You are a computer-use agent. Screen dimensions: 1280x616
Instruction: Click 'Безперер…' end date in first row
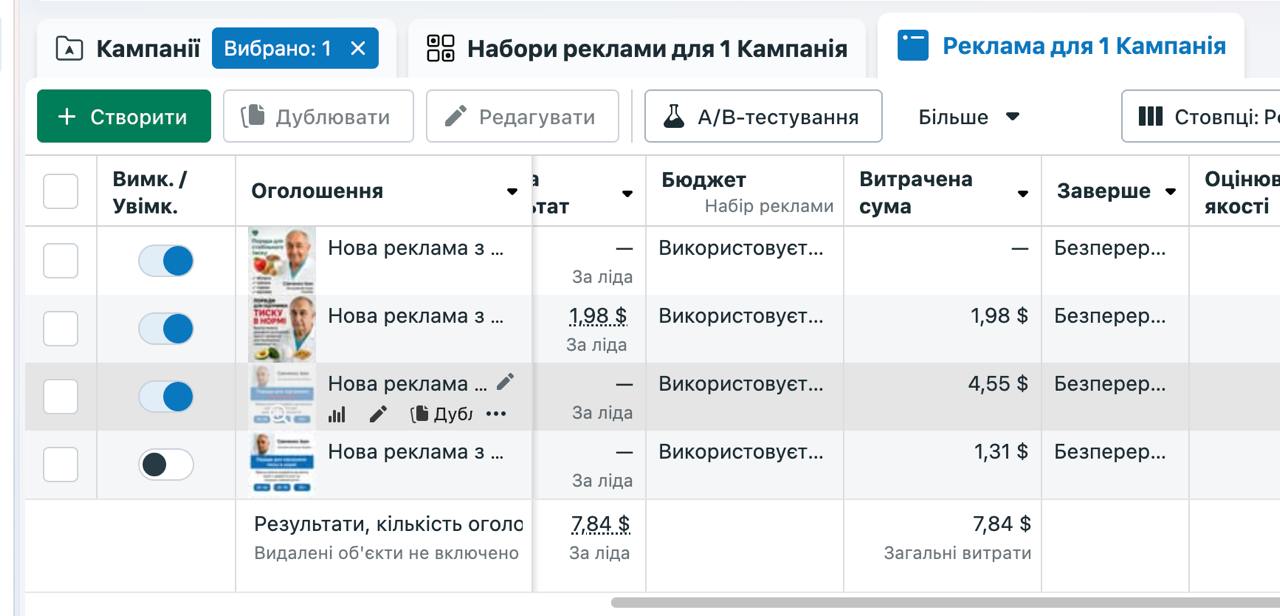[1110, 248]
